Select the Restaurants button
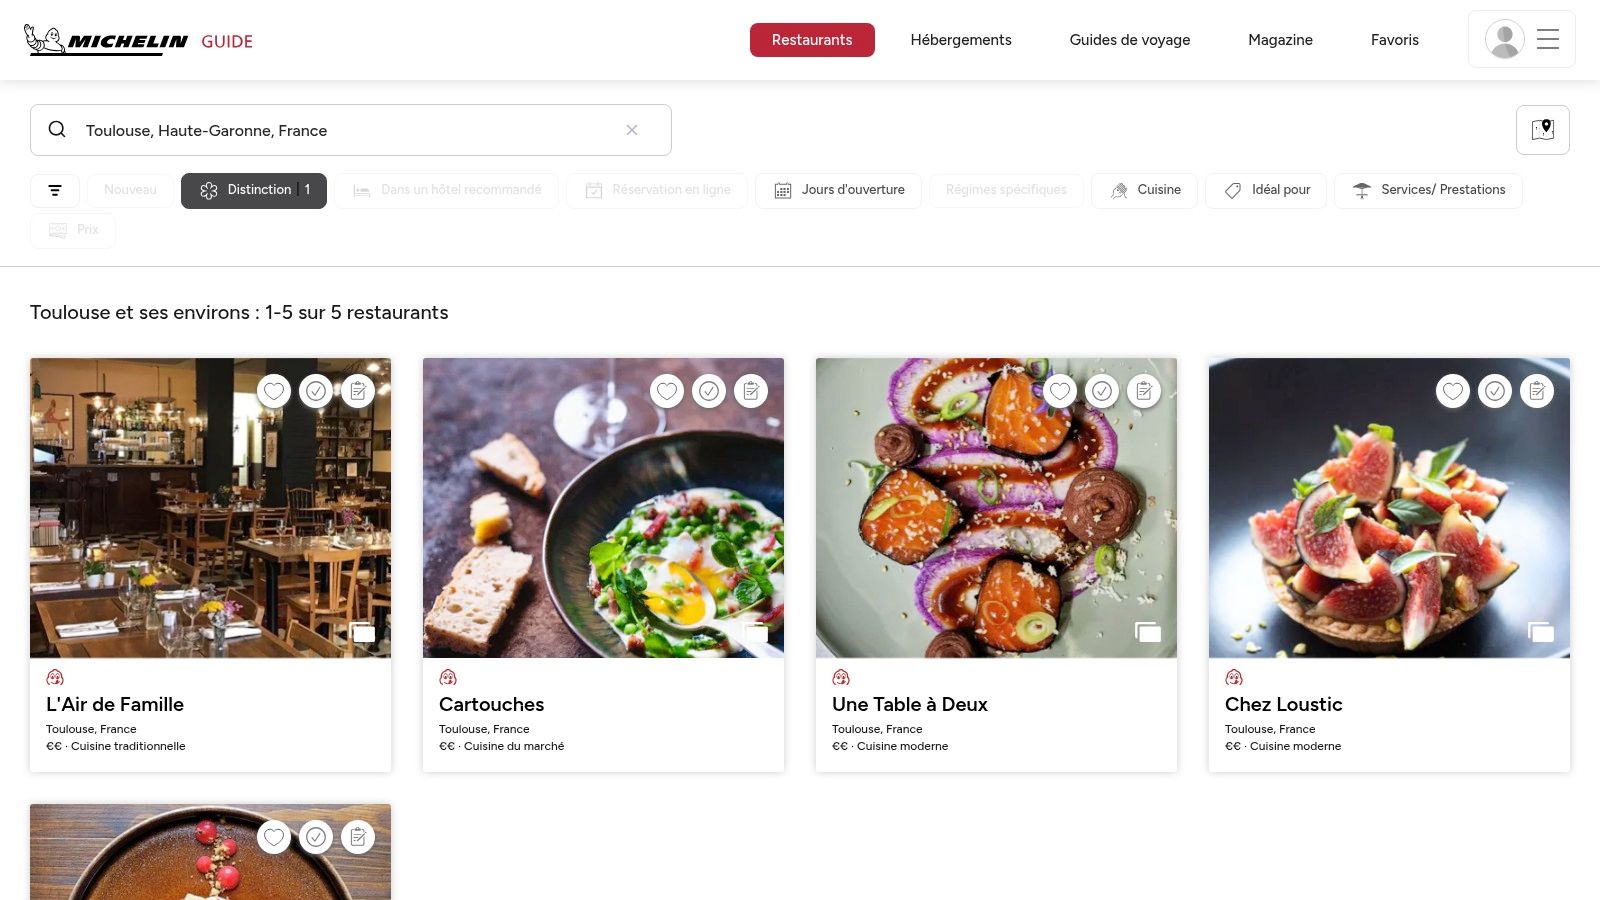This screenshot has width=1600, height=900. [812, 40]
